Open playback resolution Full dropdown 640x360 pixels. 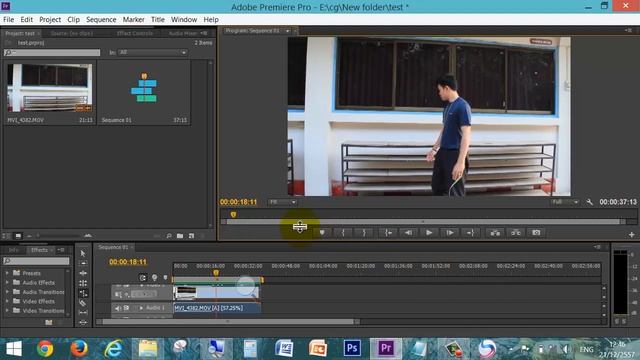point(565,202)
